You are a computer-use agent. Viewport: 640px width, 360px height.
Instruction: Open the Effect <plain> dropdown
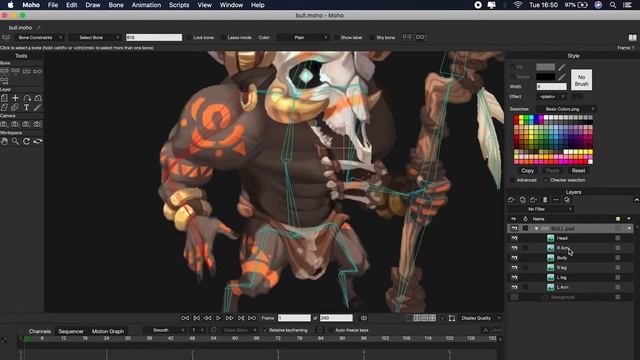(x=551, y=97)
